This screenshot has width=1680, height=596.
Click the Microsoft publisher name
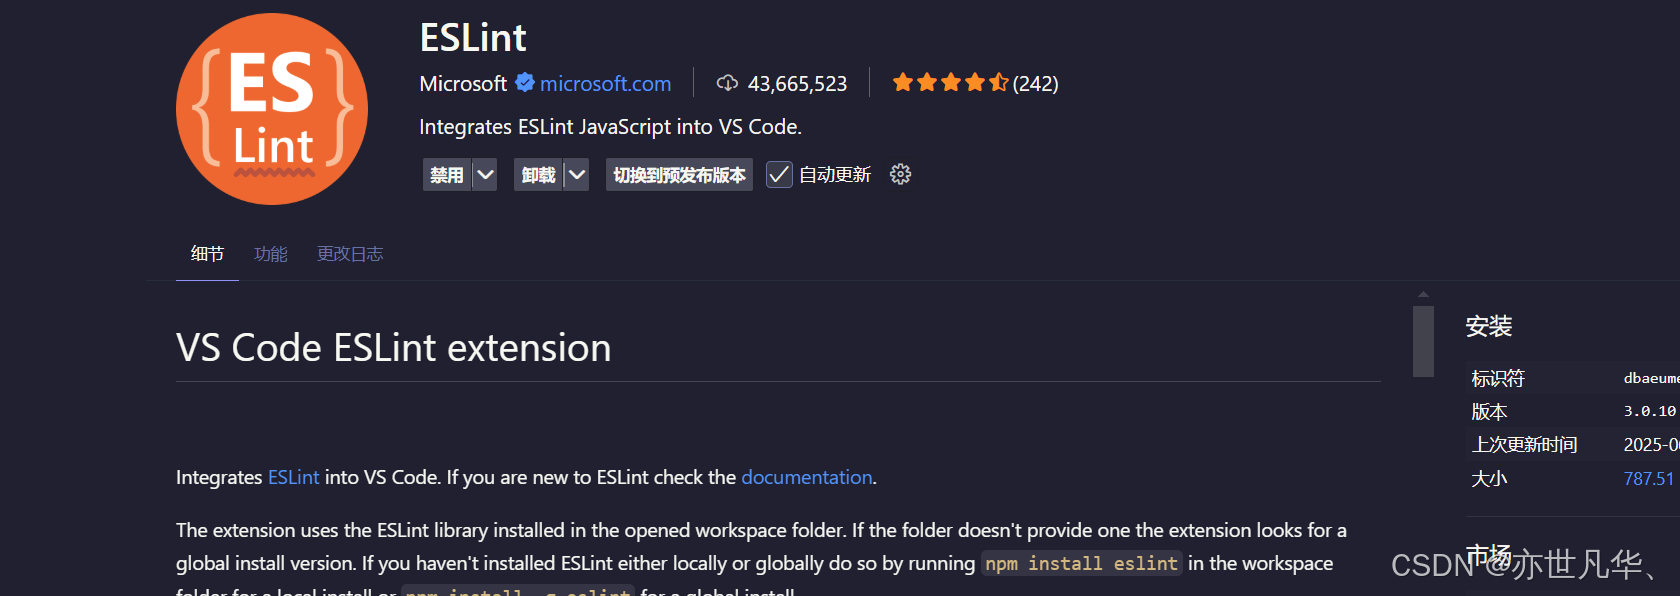[463, 84]
